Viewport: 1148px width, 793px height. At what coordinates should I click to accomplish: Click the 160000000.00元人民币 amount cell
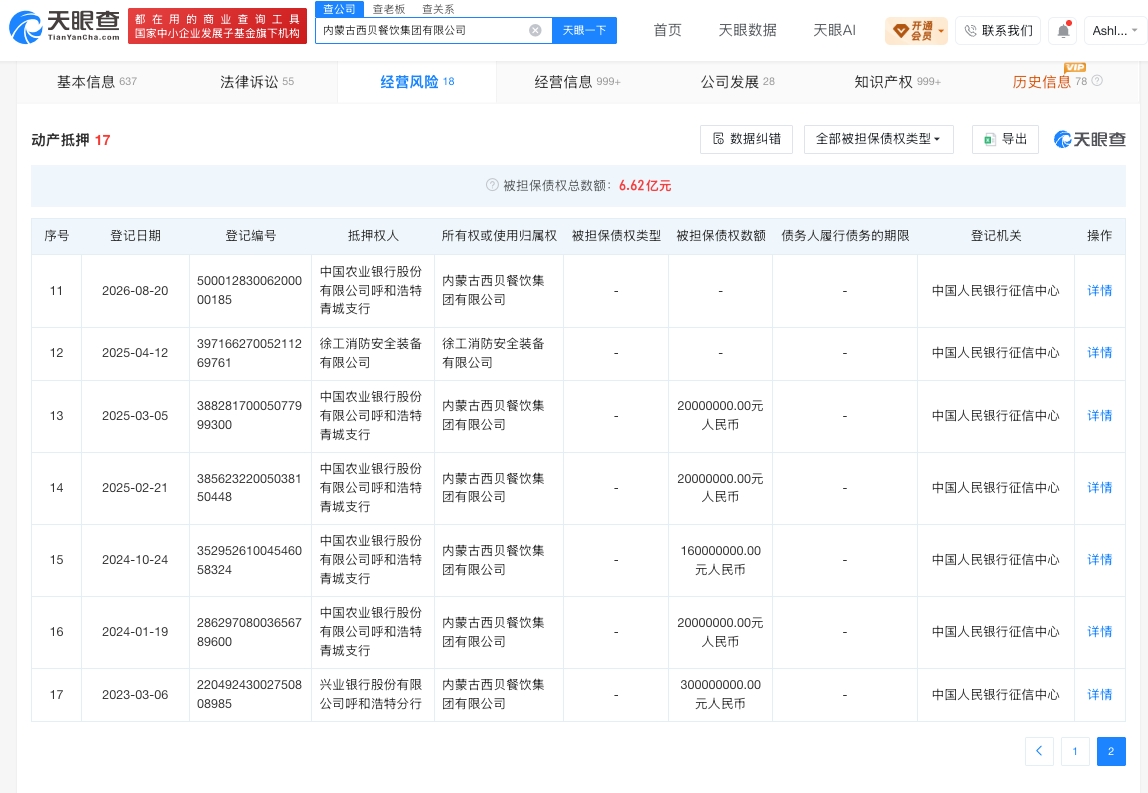720,559
